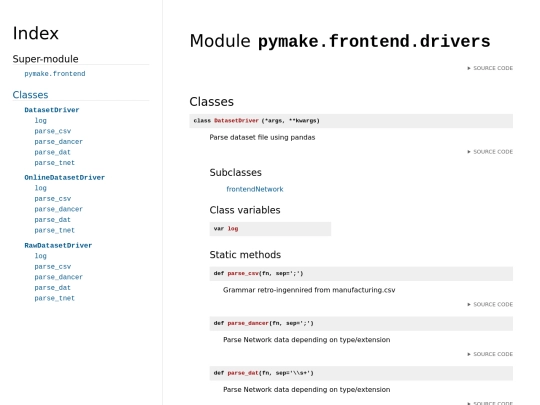Open parse_tnet under OnlineDatasetDriver in index

54,230
